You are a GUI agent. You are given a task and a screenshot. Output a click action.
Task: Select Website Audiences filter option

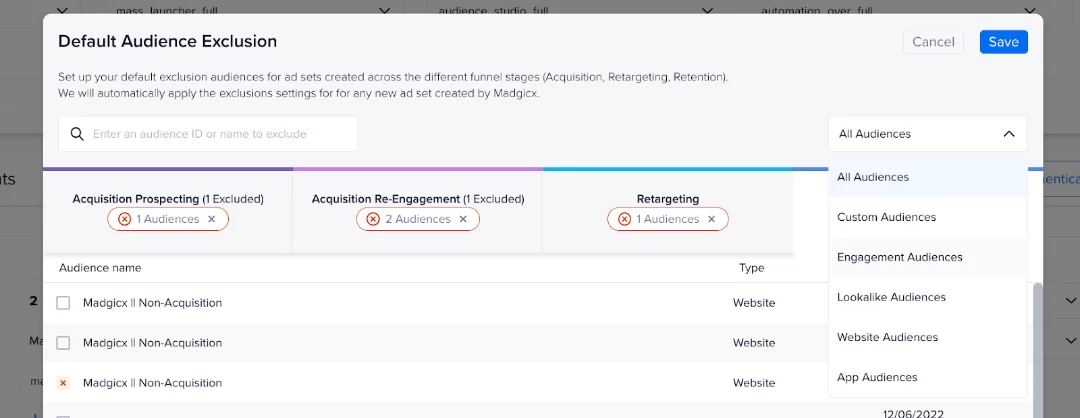pos(928,337)
